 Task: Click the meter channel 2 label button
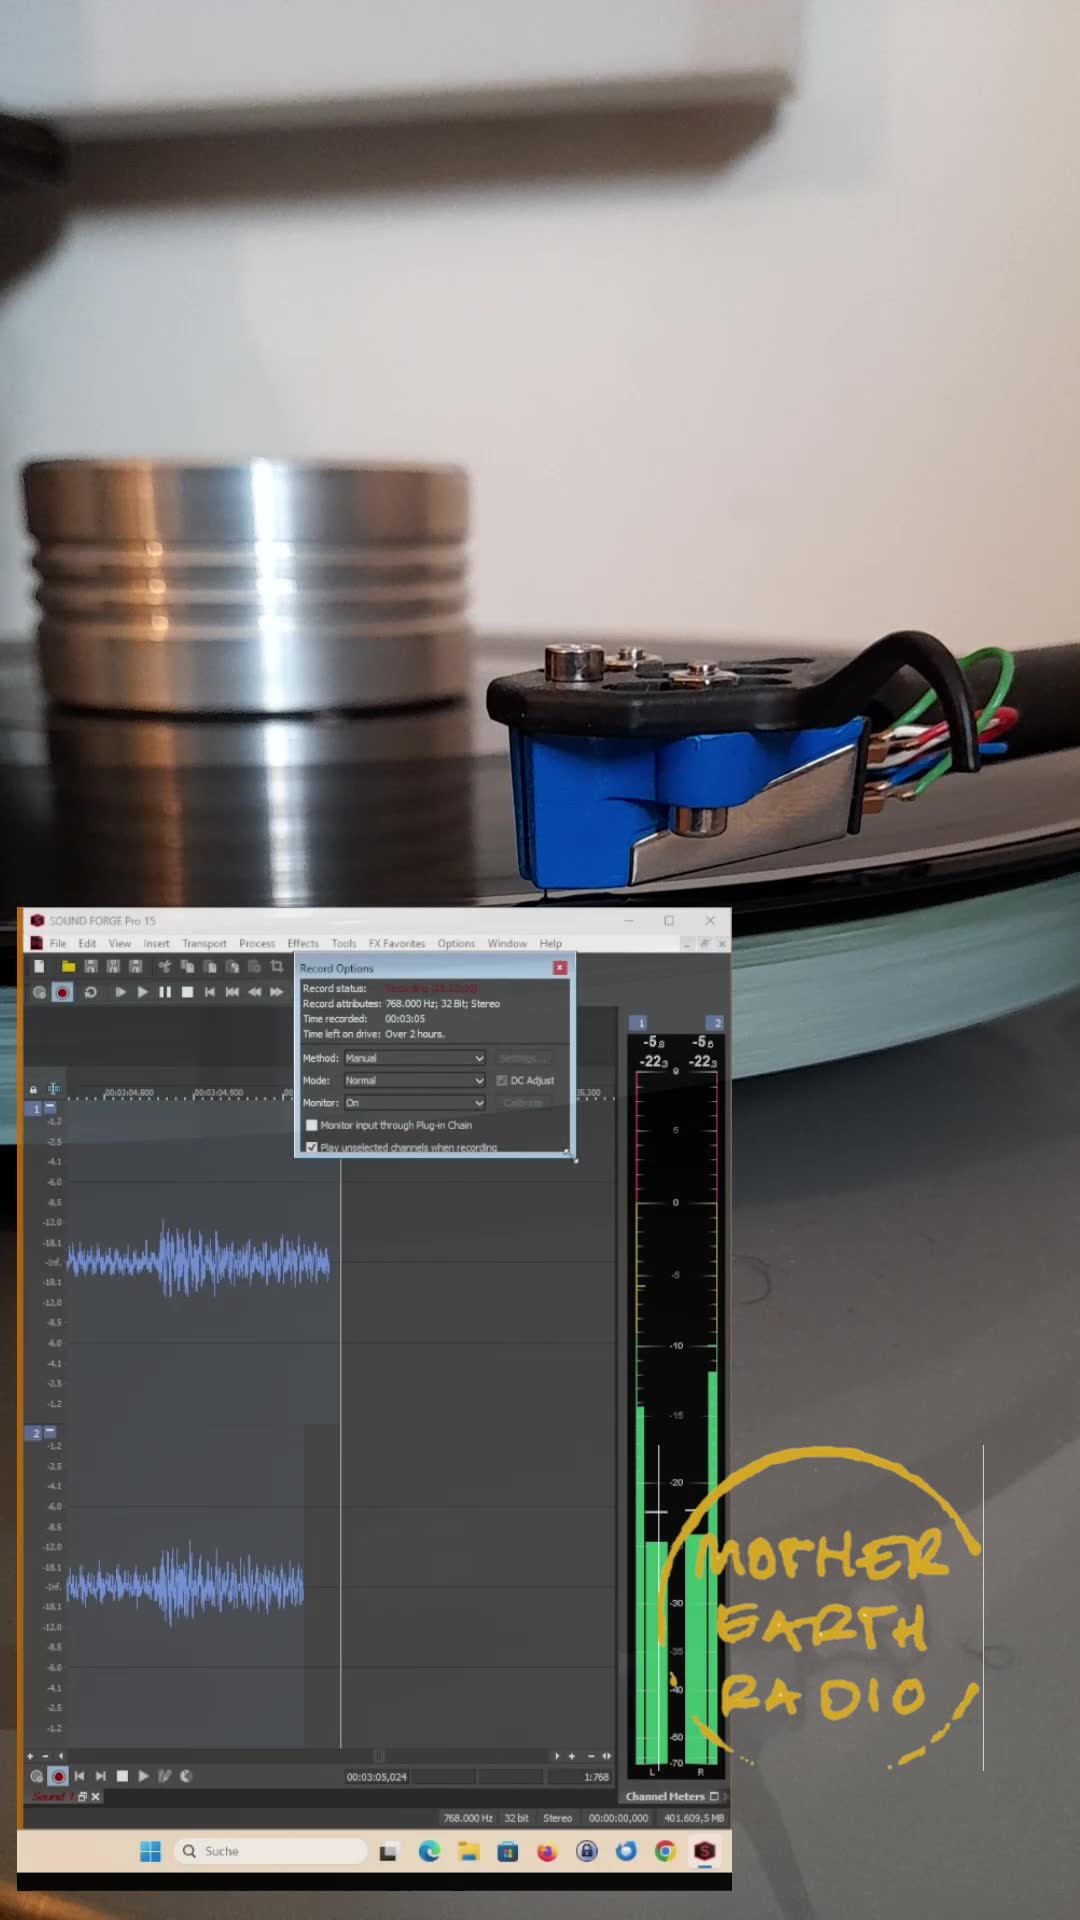click(x=715, y=1023)
